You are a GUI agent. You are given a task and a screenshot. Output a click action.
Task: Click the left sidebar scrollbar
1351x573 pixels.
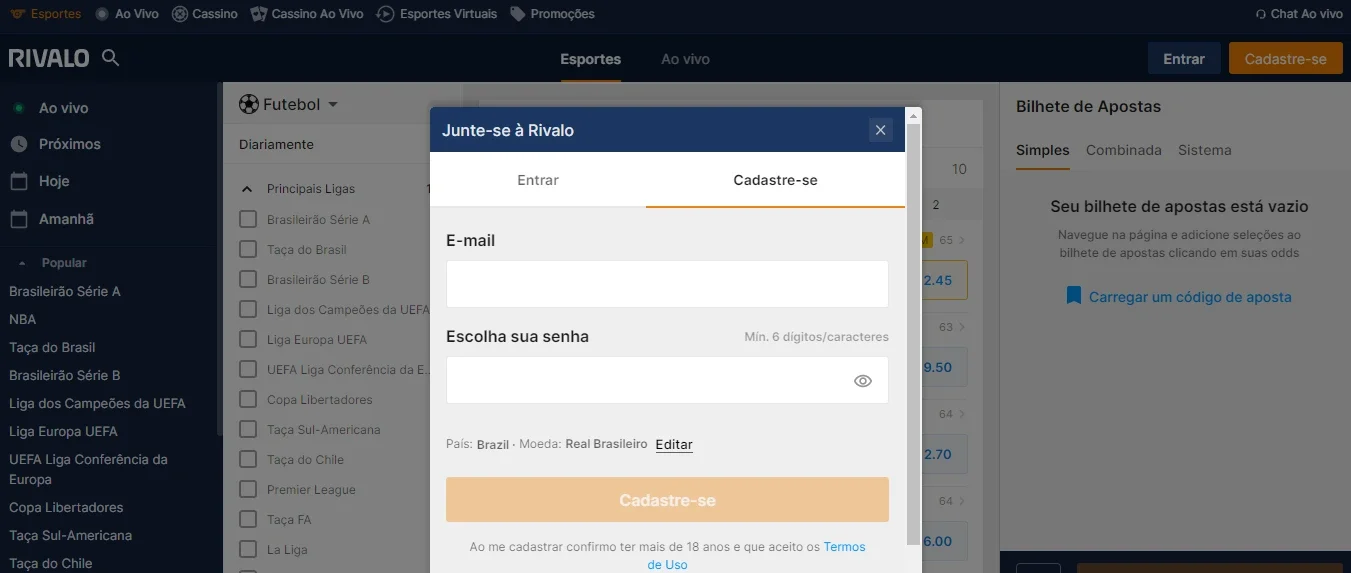click(220, 260)
